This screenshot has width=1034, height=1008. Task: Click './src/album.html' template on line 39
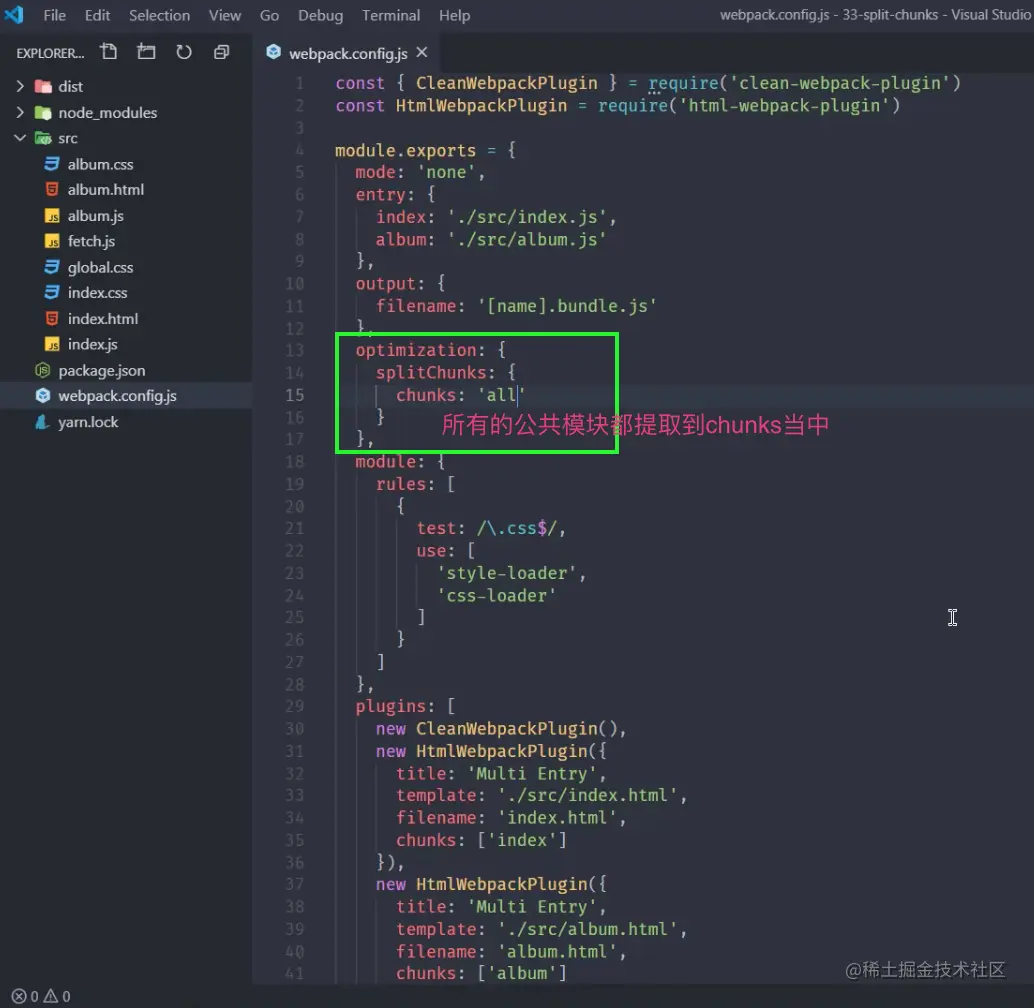[x=588, y=929]
